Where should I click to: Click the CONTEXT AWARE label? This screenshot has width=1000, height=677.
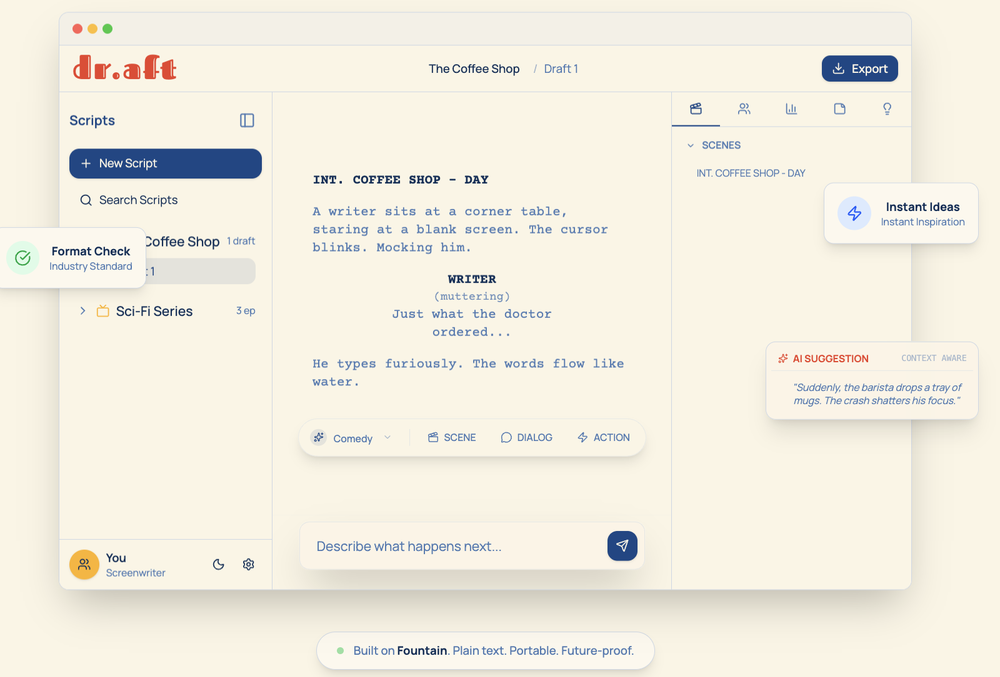tap(934, 358)
